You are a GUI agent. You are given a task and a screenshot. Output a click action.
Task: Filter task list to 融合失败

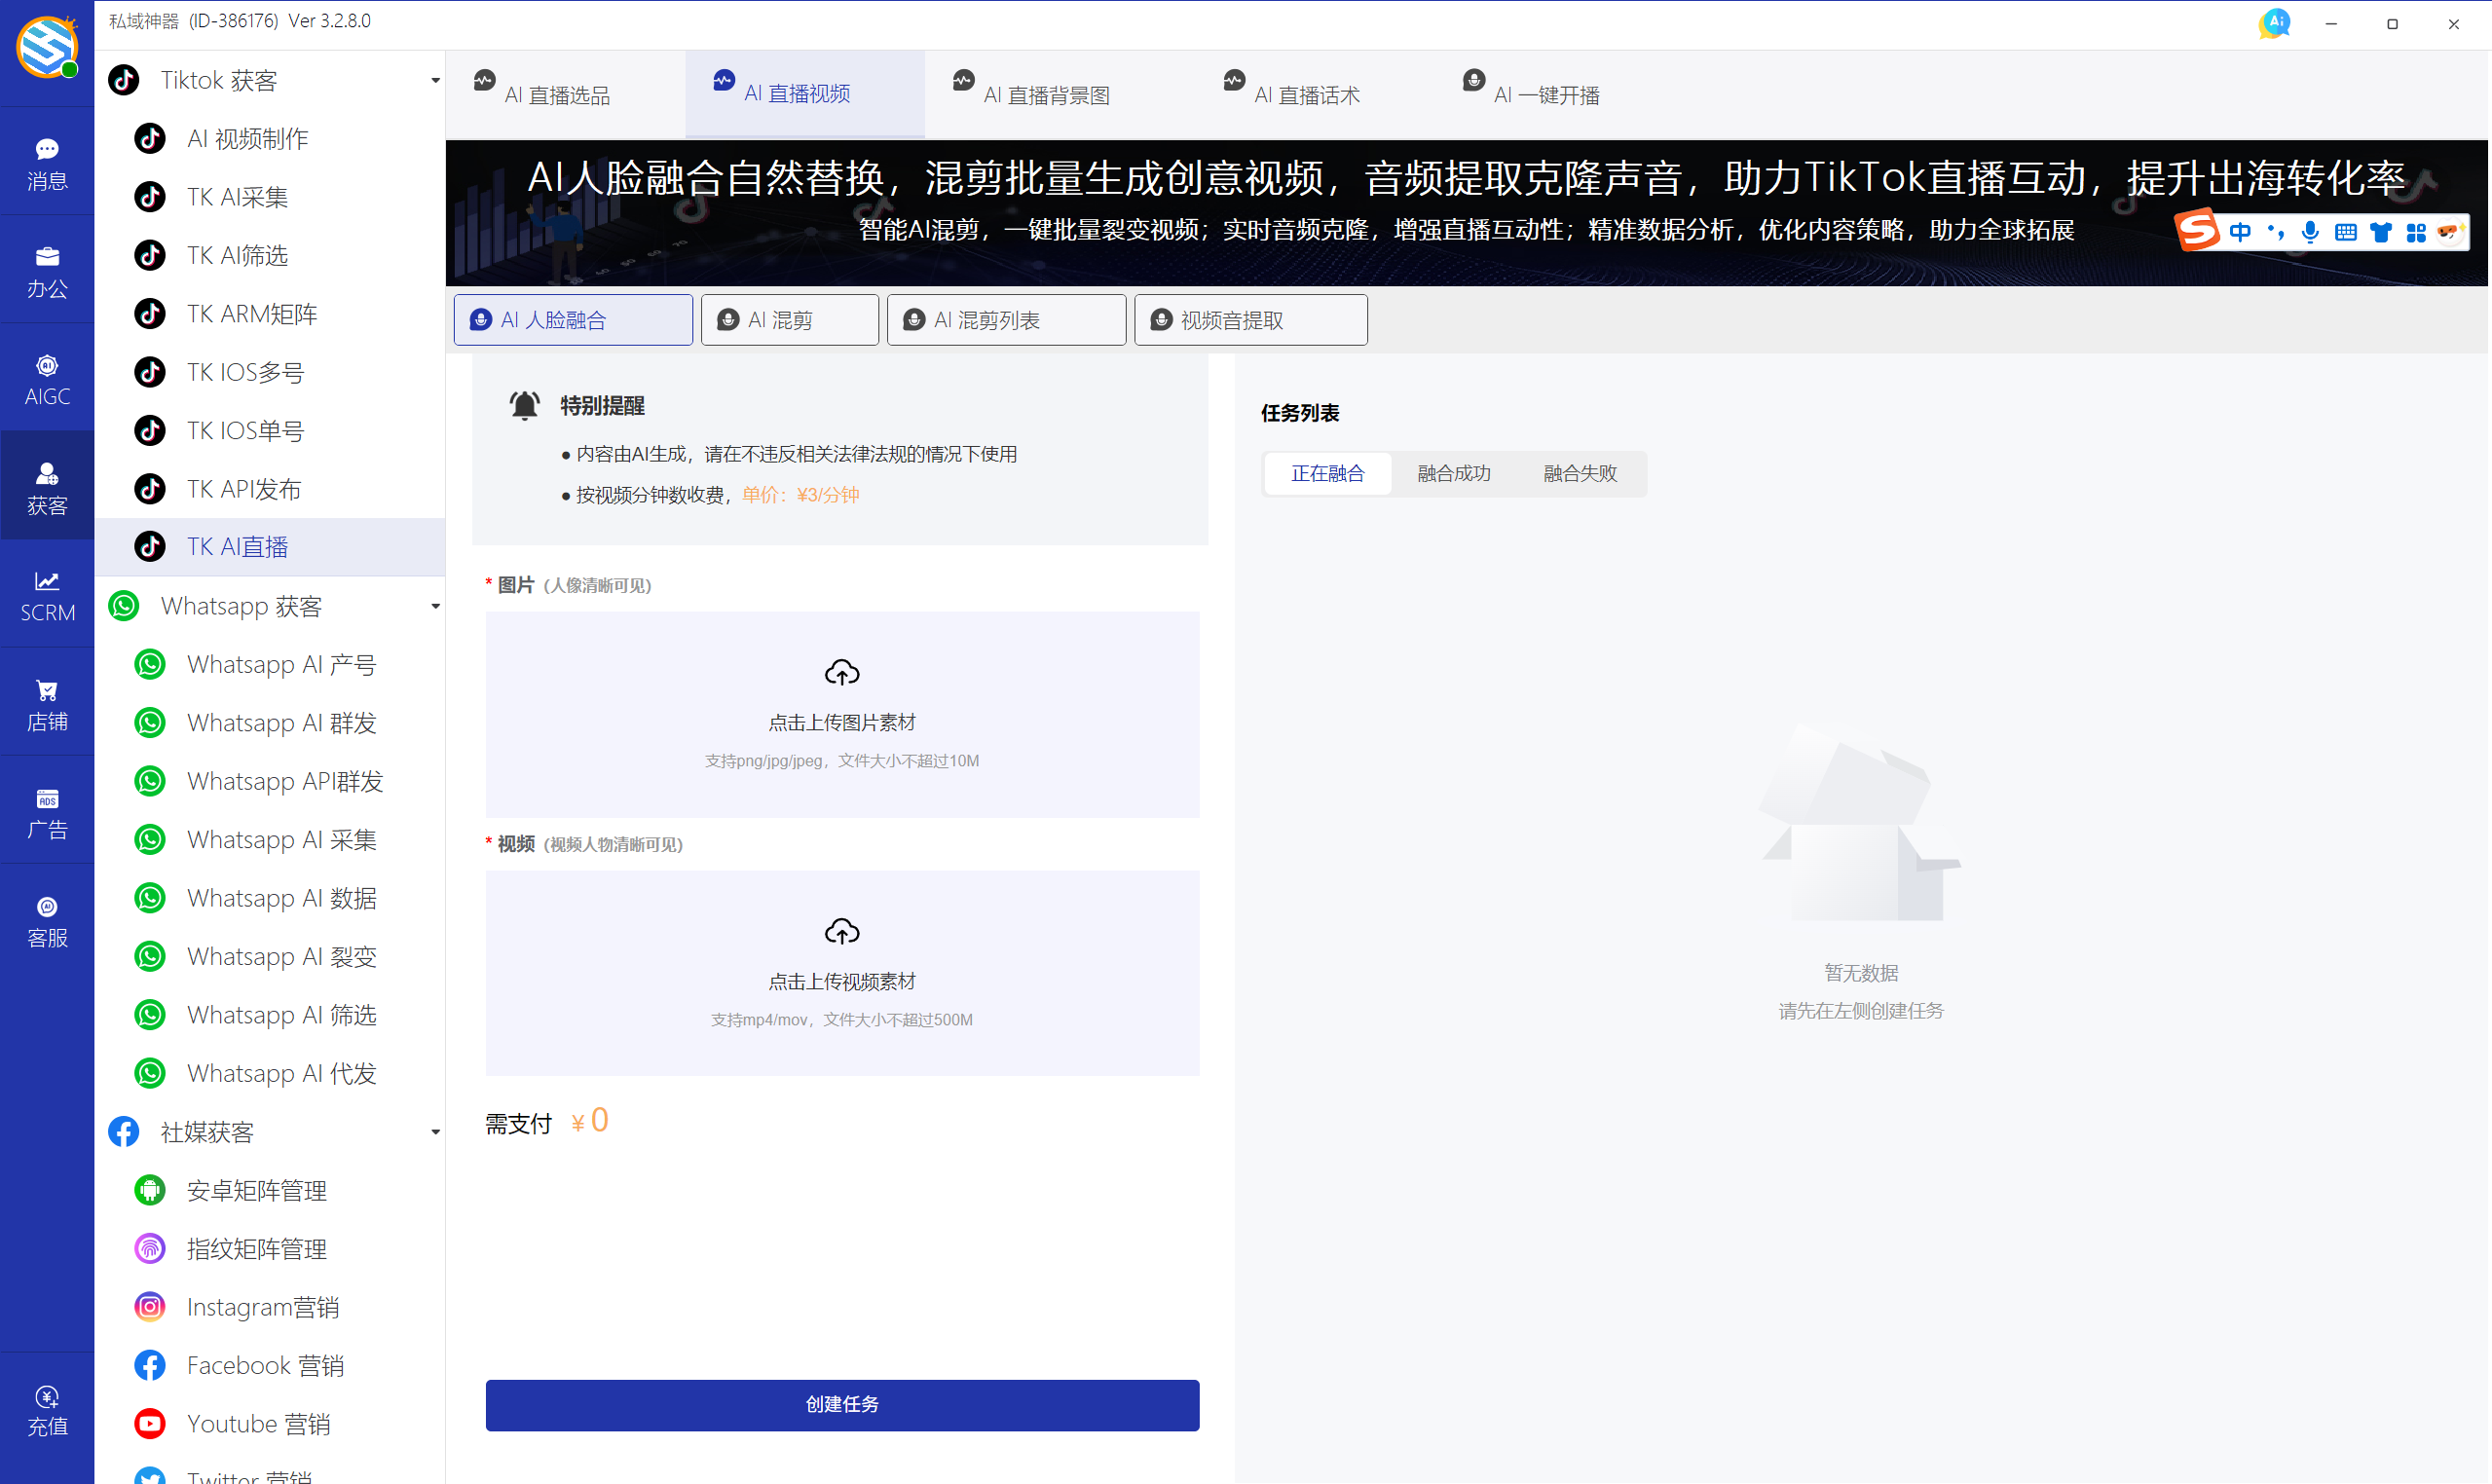click(x=1578, y=473)
